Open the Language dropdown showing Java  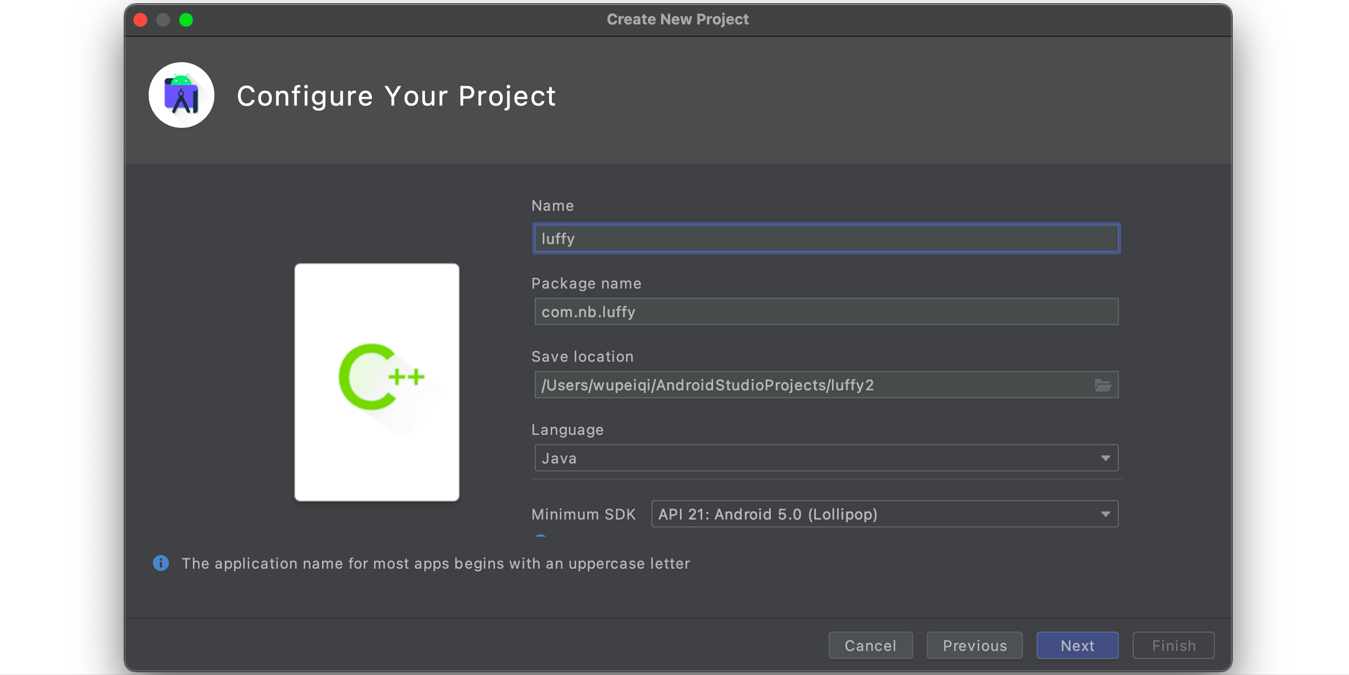click(825, 458)
